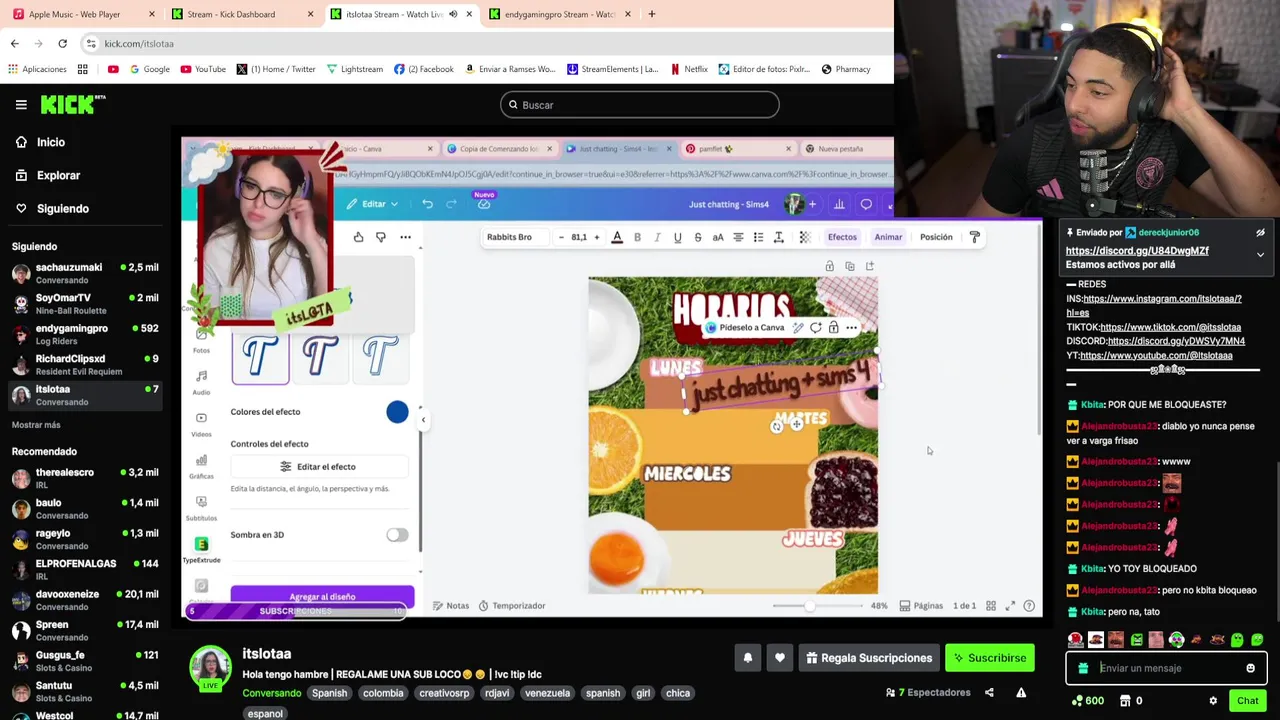The height and width of the screenshot is (720, 1280).
Task: Toggle the follow heart button
Action: point(780,658)
